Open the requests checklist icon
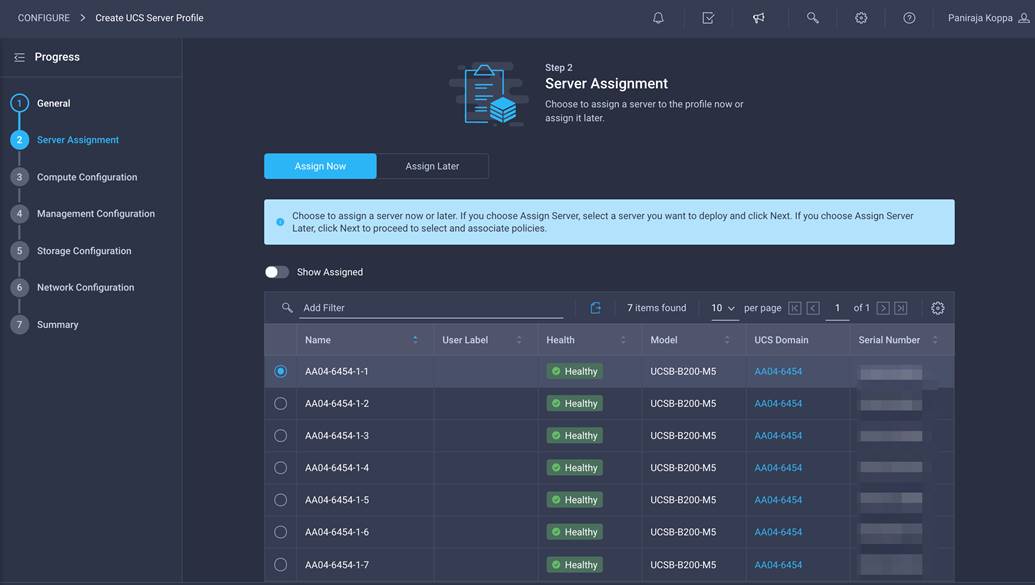 [708, 18]
